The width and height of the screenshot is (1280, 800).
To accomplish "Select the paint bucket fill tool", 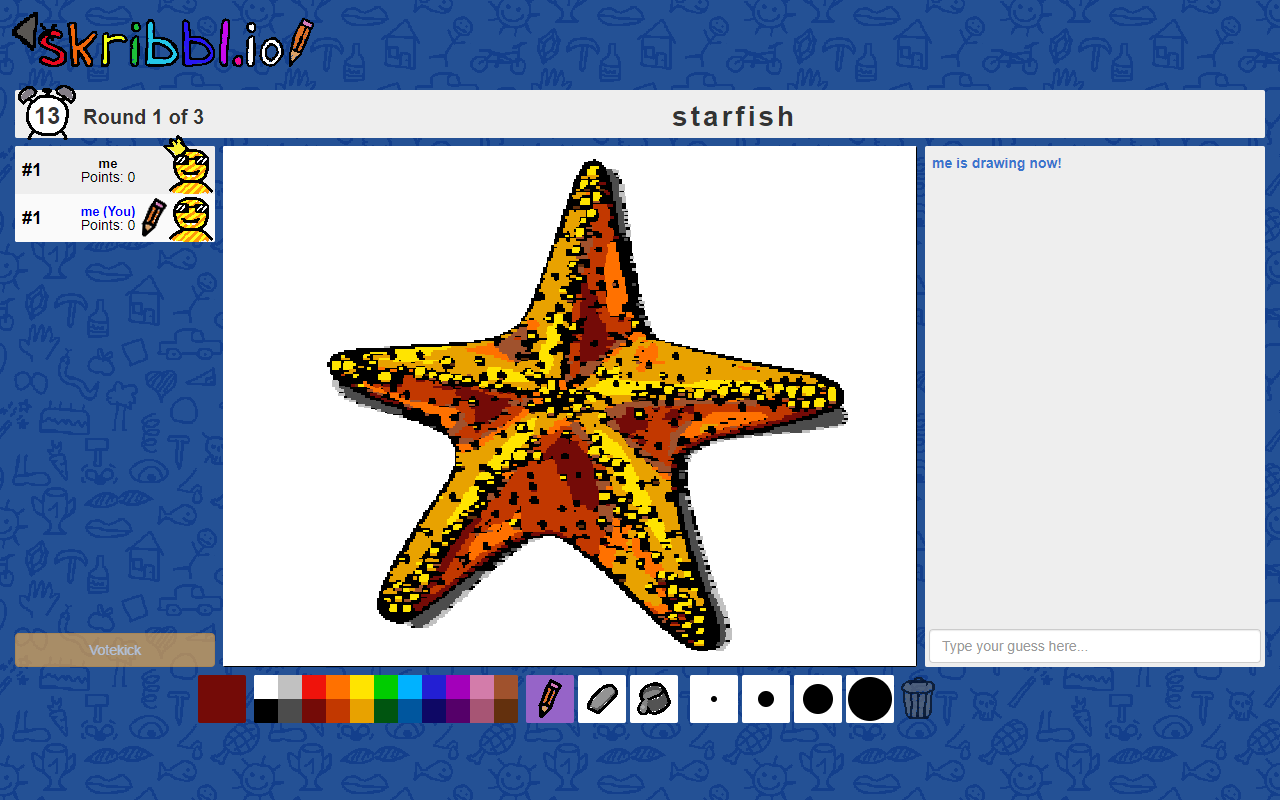I will (x=654, y=699).
